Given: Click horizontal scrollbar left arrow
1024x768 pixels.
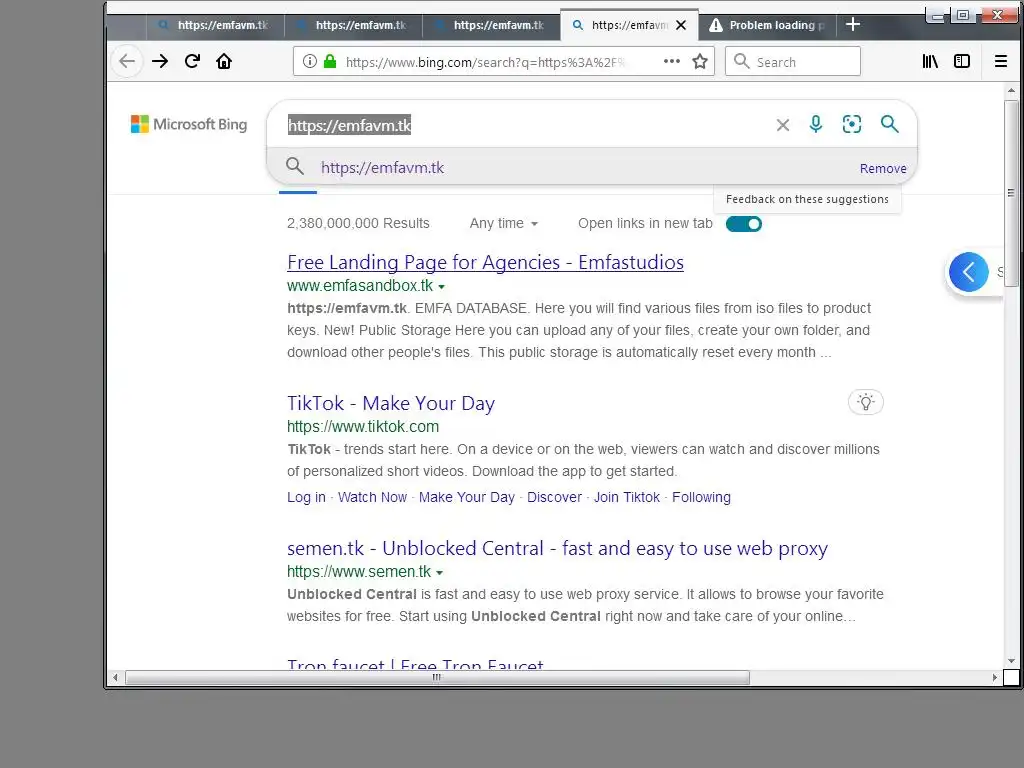Looking at the screenshot, I should tap(116, 677).
